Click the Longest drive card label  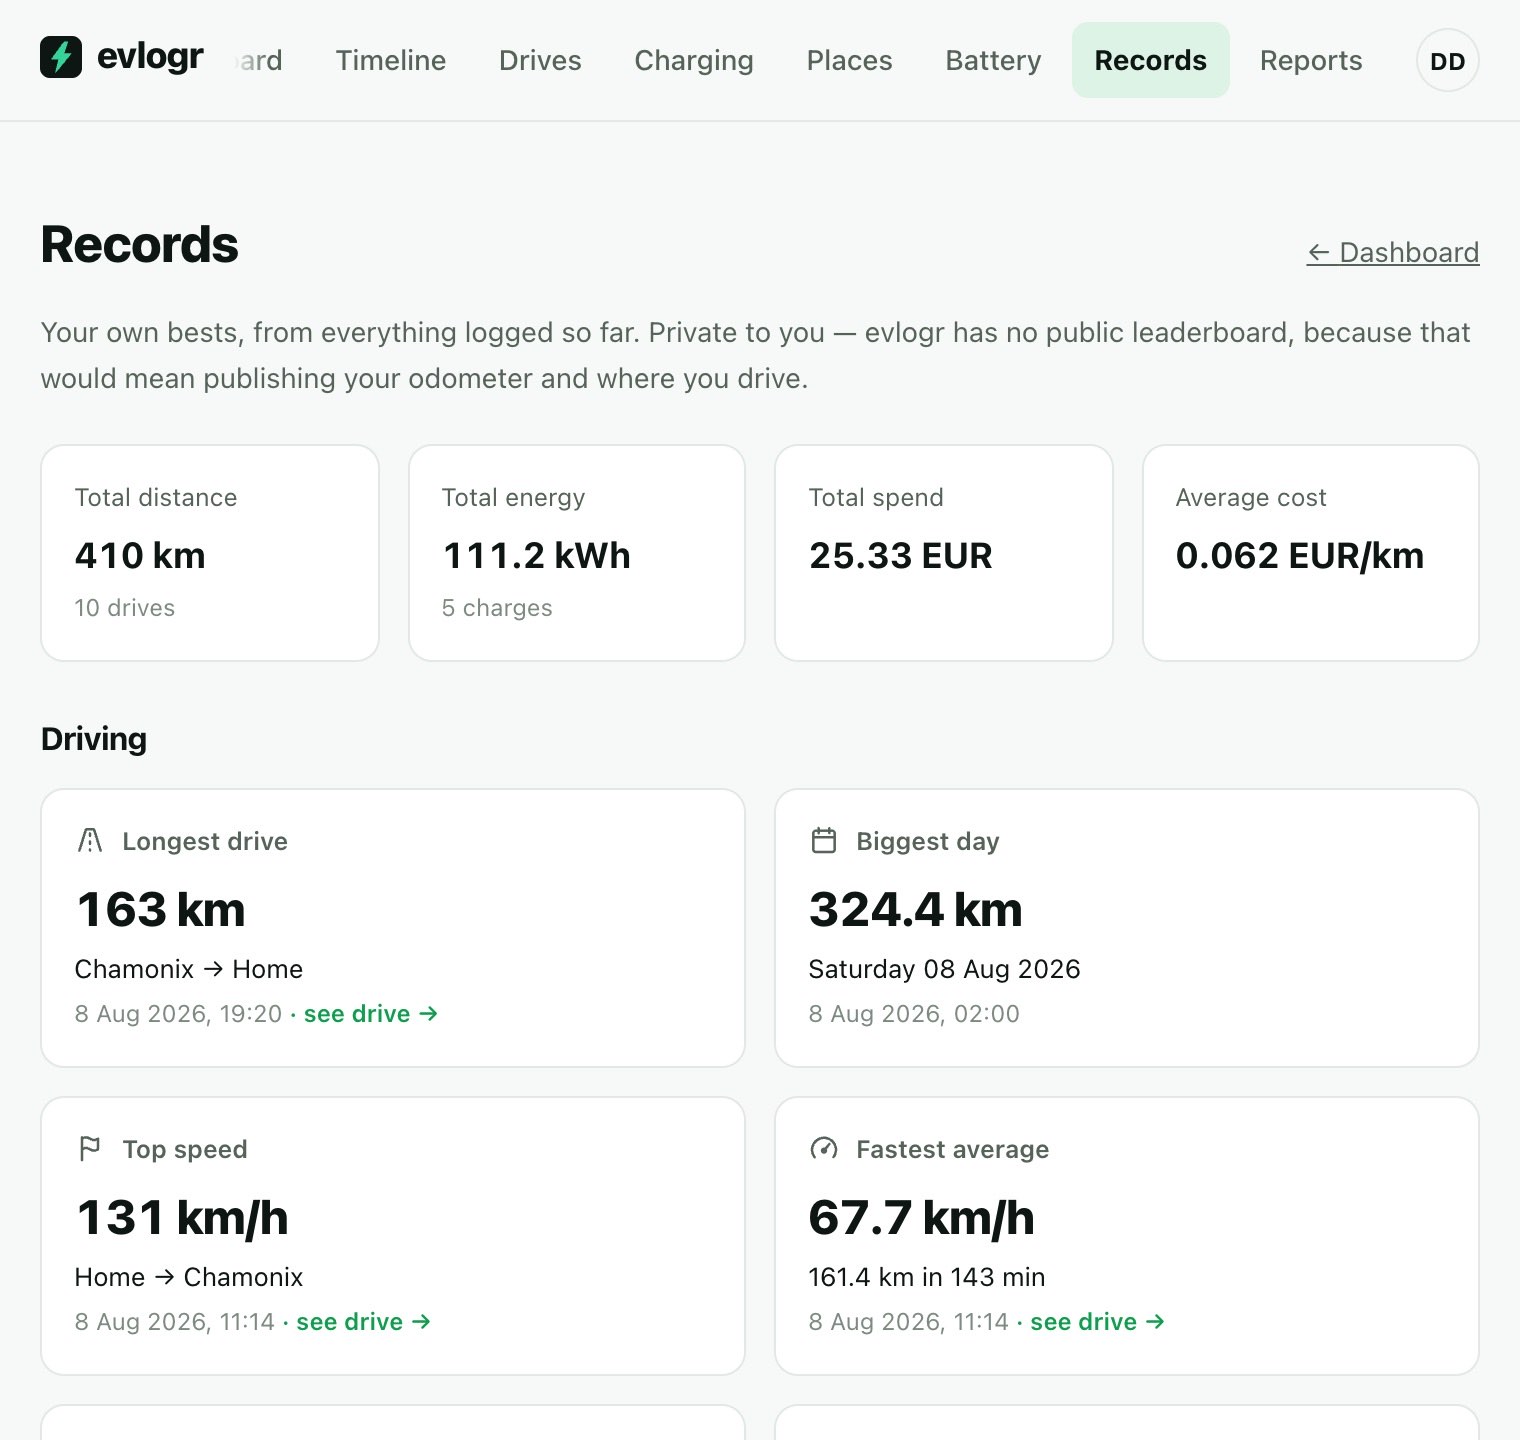pyautogui.click(x=205, y=841)
